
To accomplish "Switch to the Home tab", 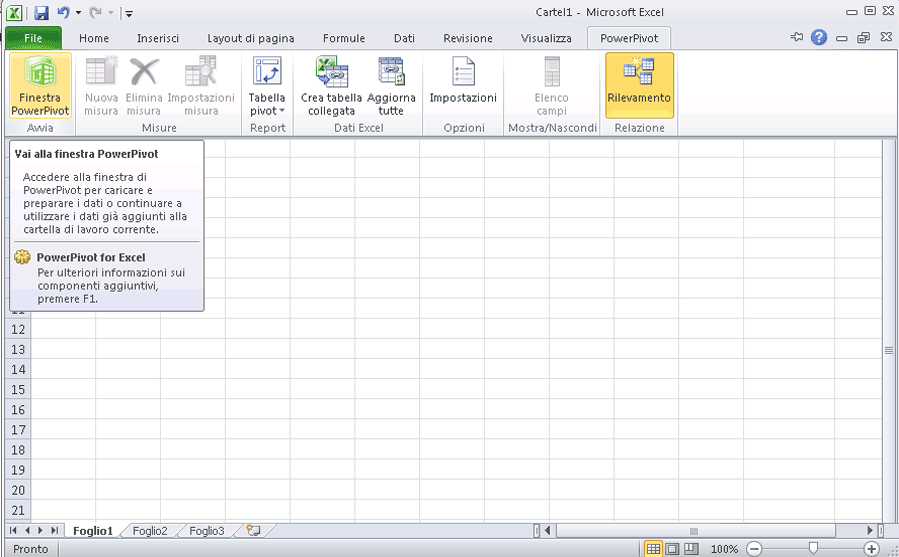I will click(94, 38).
